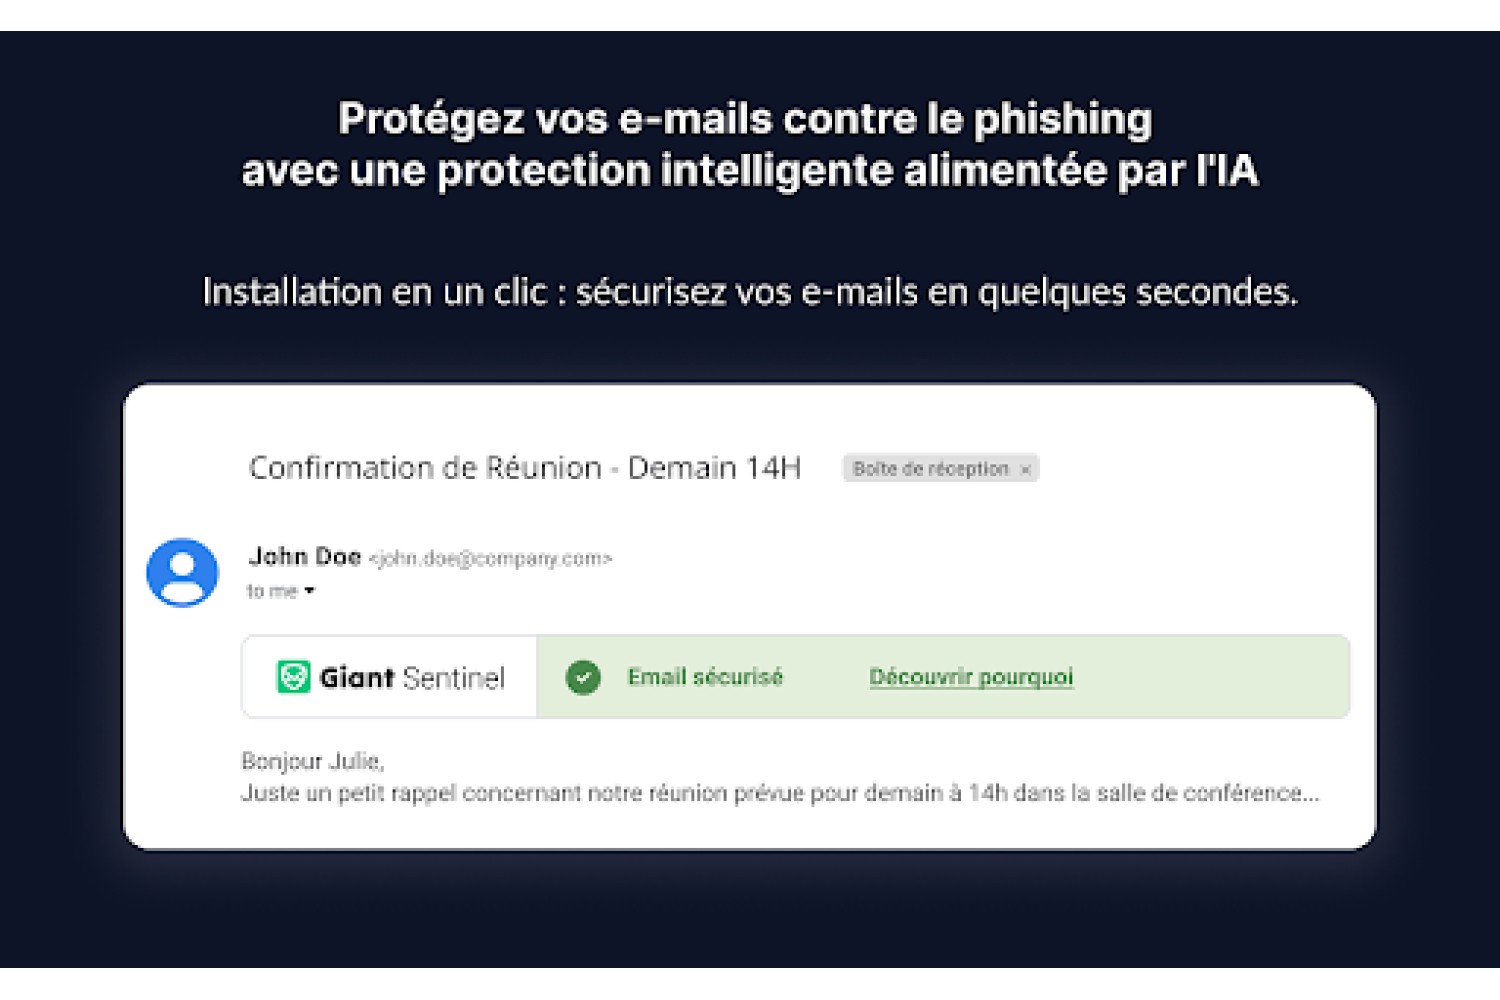Click the headline Protégez vos e-mails contre le phishing
The image size is (1500, 1000).
click(x=745, y=118)
